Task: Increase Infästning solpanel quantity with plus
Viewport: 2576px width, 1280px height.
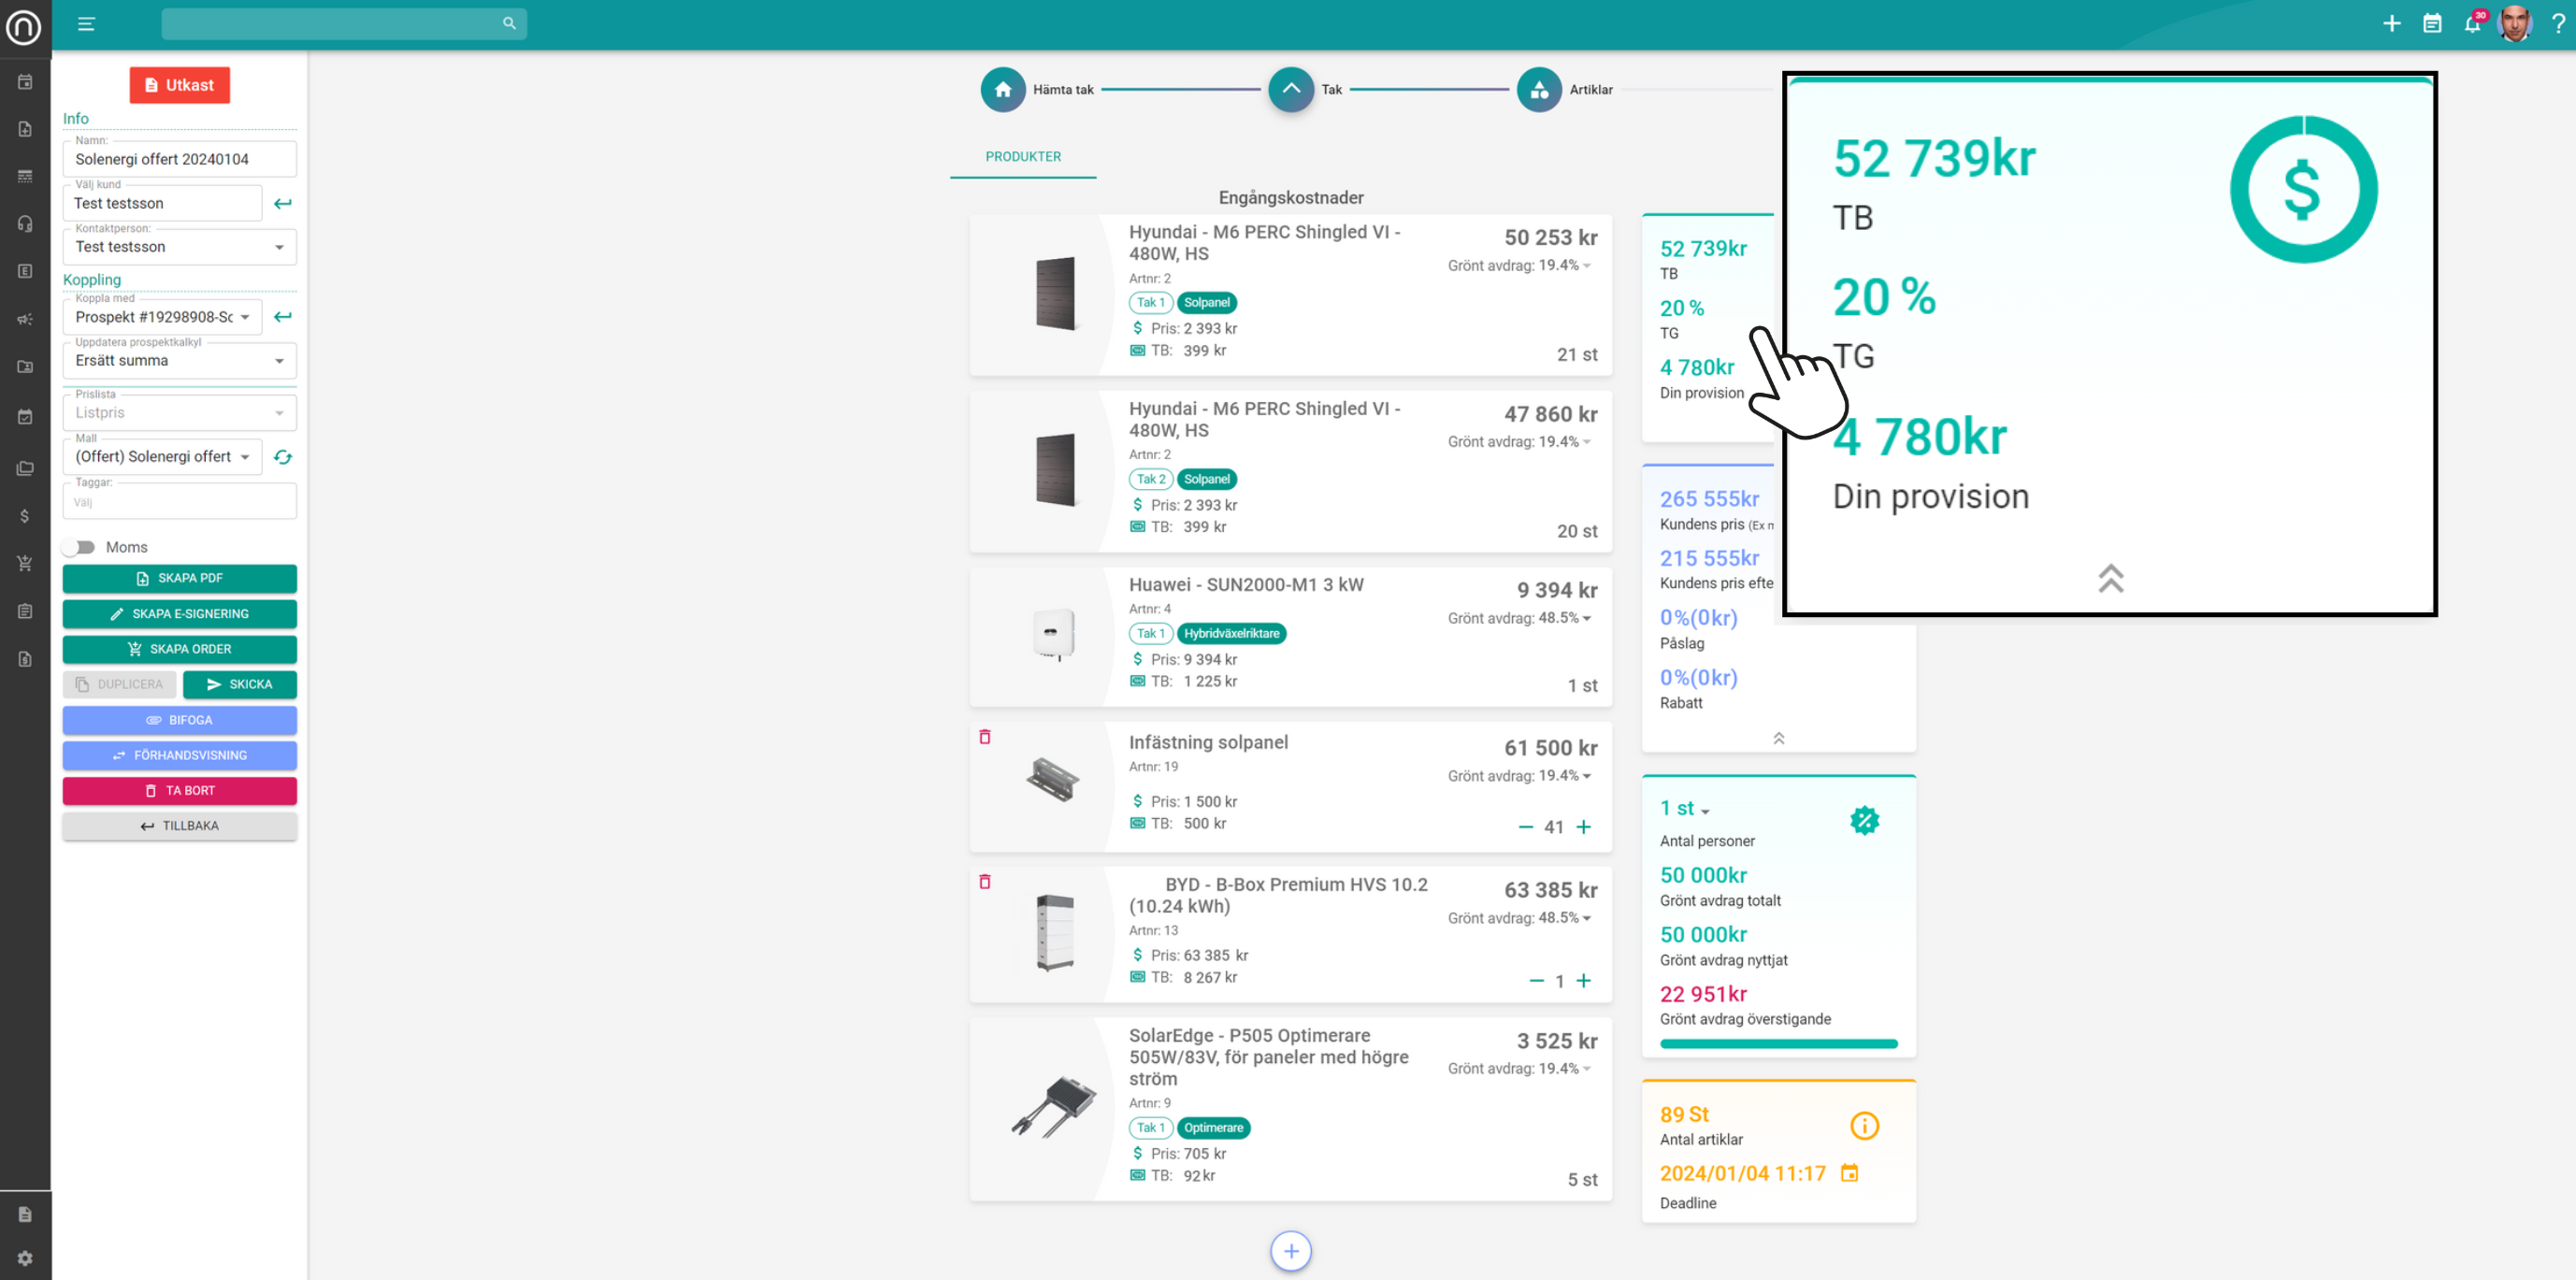Action: [x=1584, y=827]
